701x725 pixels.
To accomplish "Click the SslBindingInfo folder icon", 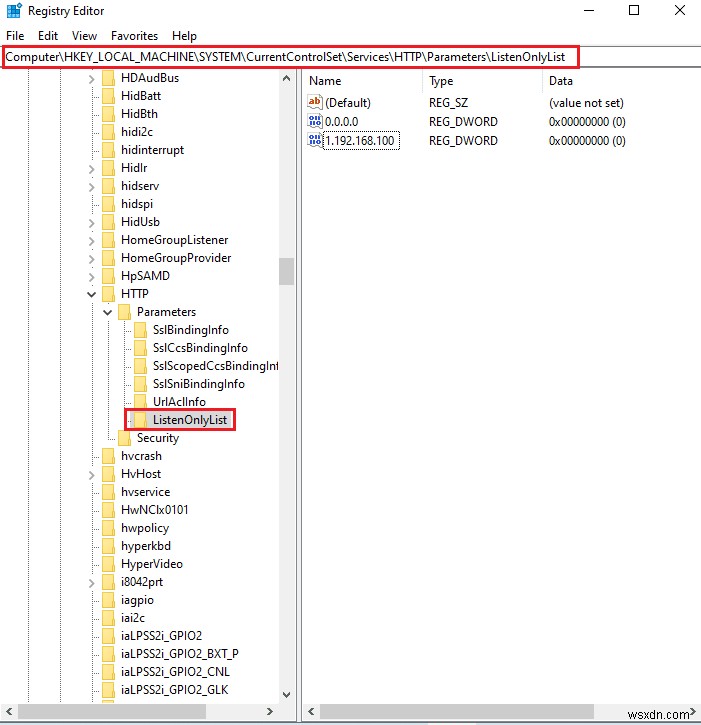I will click(141, 330).
